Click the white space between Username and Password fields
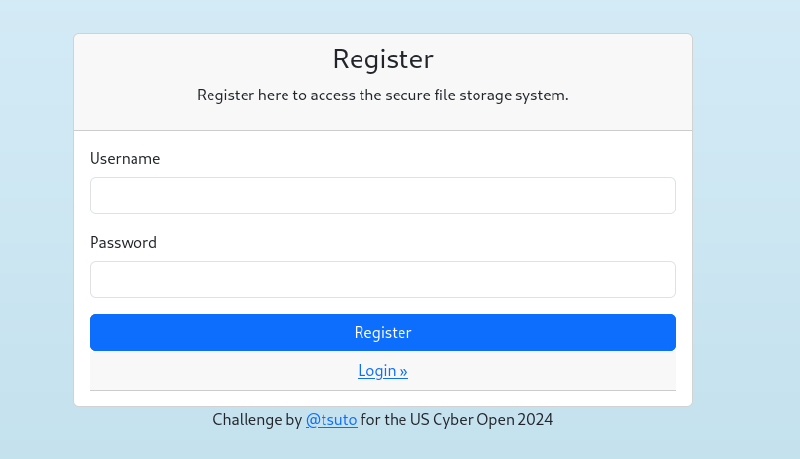Image resolution: width=800 pixels, height=459 pixels. click(x=382, y=225)
